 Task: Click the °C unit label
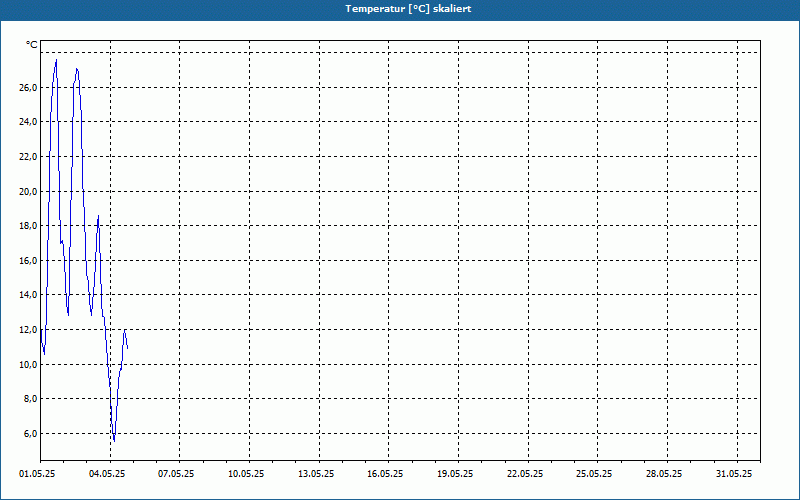click(x=32, y=45)
